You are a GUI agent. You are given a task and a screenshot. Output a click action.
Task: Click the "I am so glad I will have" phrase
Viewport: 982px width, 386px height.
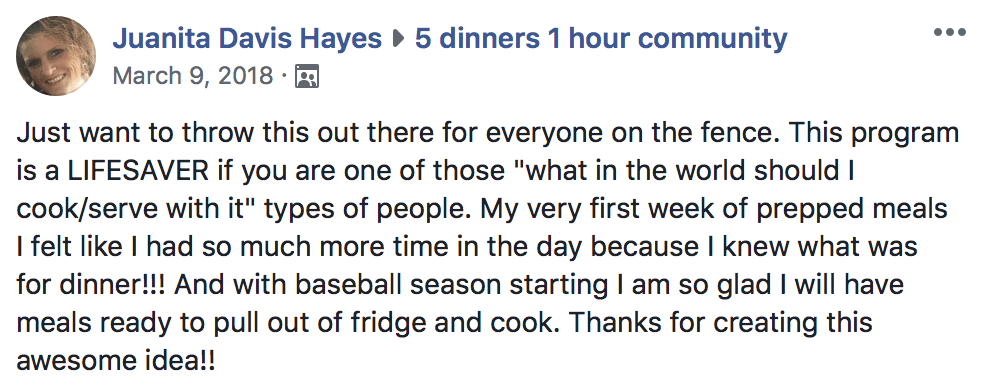coord(755,286)
